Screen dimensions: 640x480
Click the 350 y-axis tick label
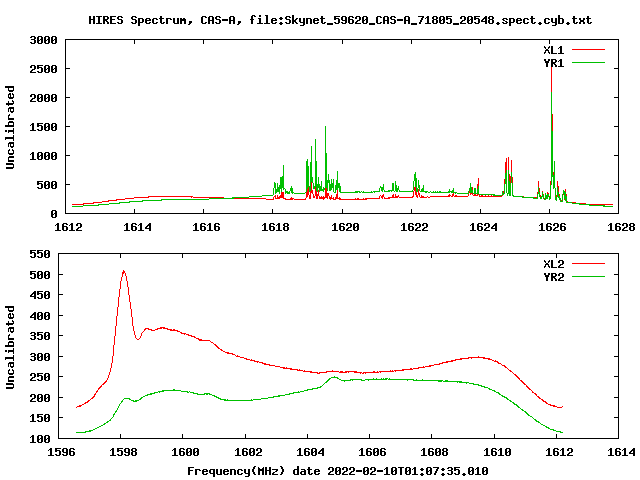pos(40,336)
